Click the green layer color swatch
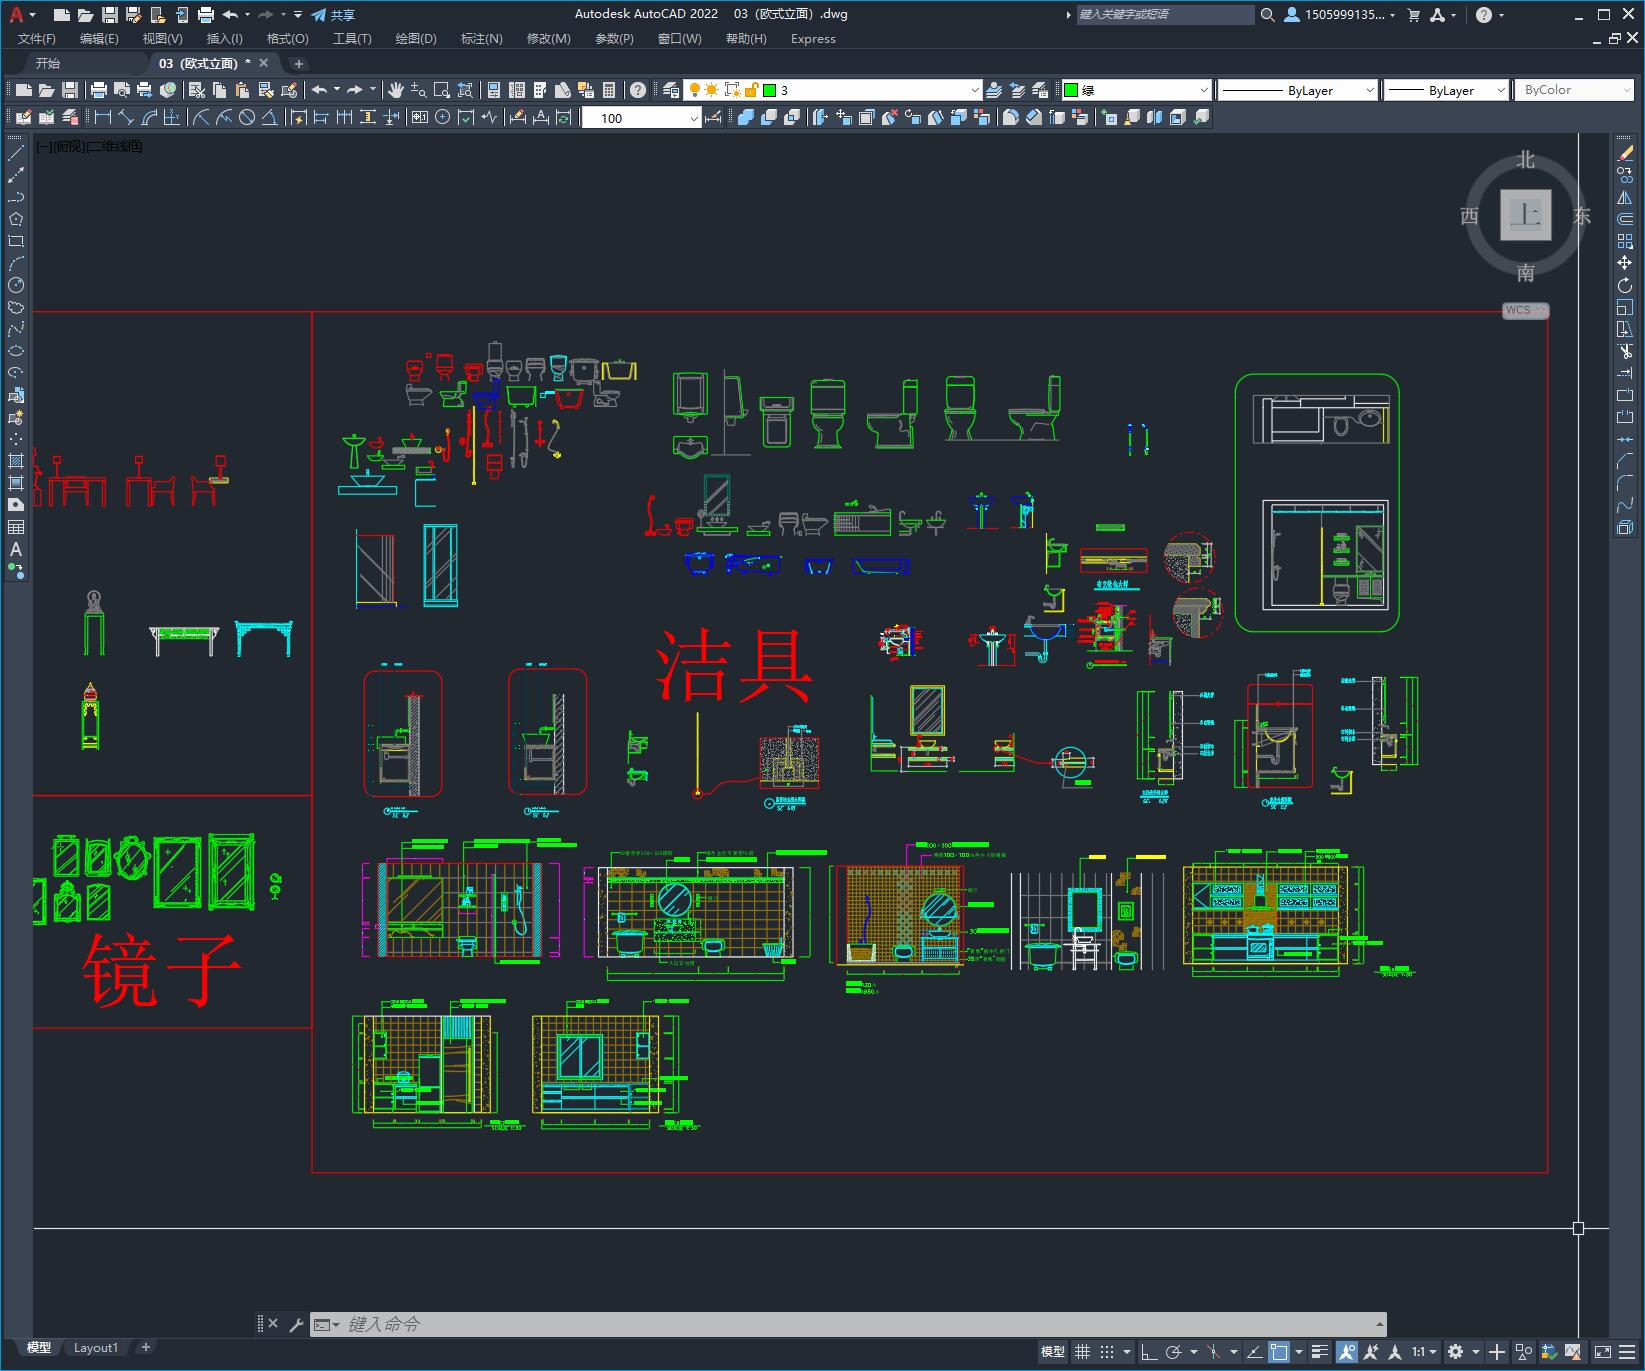The image size is (1645, 1371). click(770, 90)
